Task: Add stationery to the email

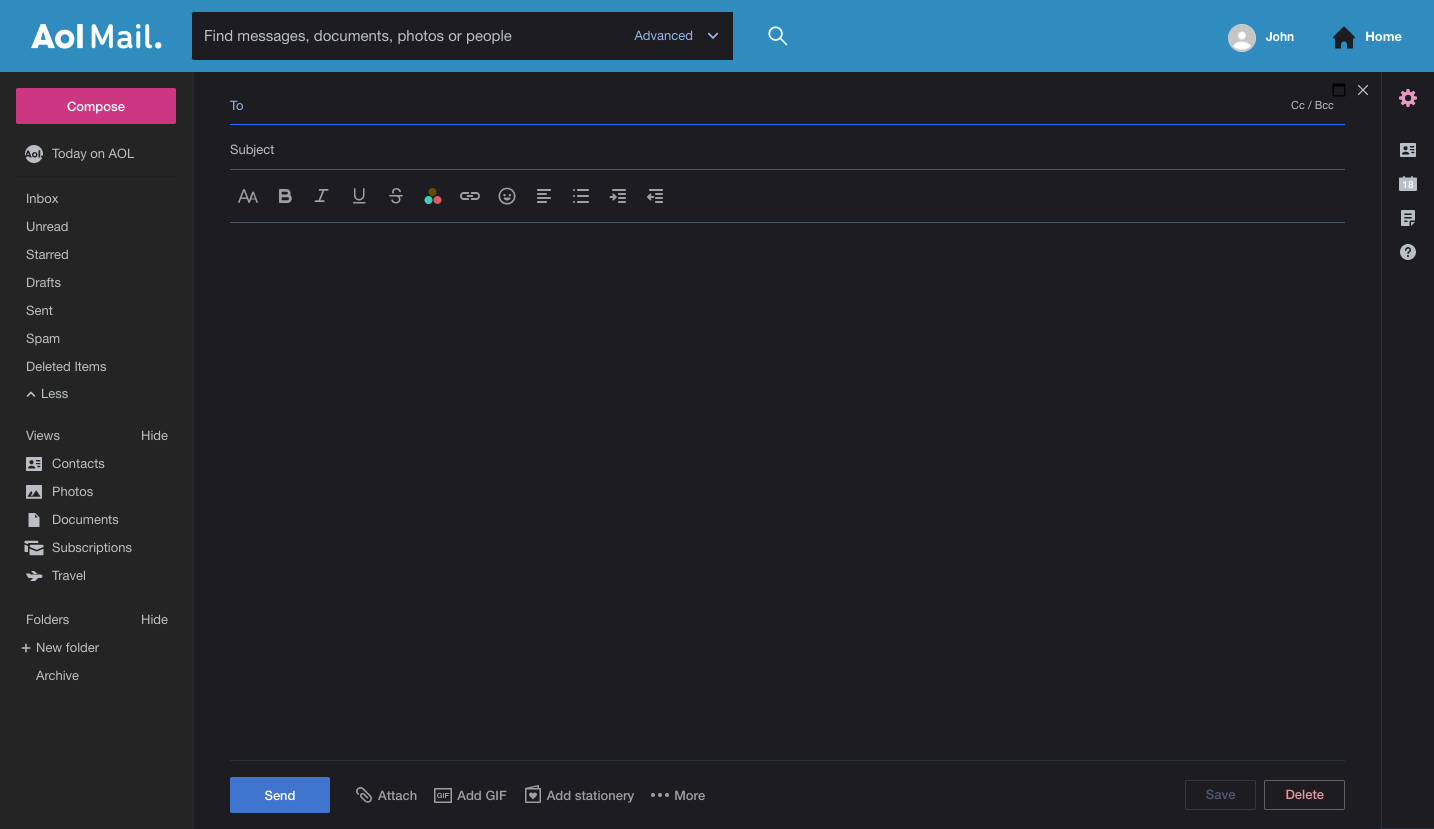Action: 579,795
